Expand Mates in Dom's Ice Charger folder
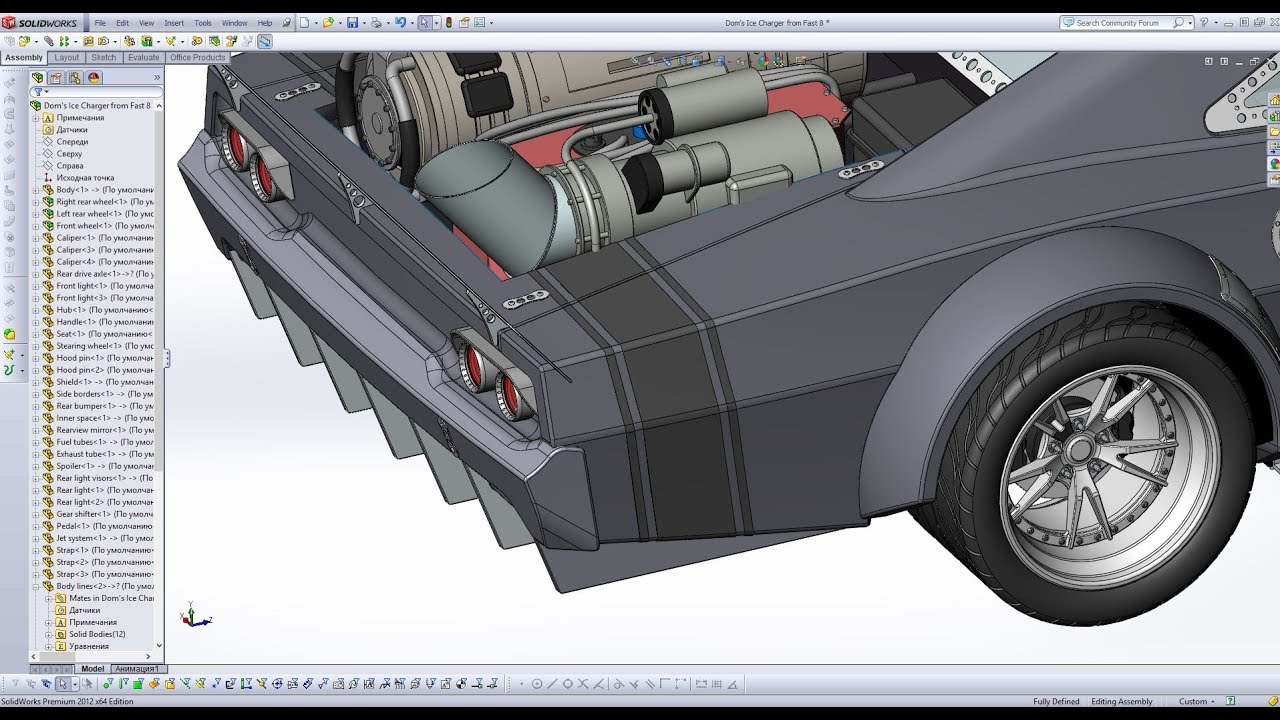The height and width of the screenshot is (720, 1280). click(48, 598)
